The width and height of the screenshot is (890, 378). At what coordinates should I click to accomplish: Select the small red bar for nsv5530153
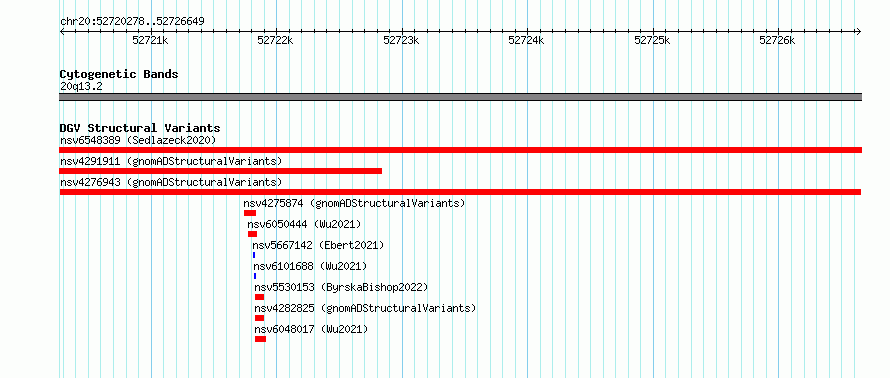[259, 297]
